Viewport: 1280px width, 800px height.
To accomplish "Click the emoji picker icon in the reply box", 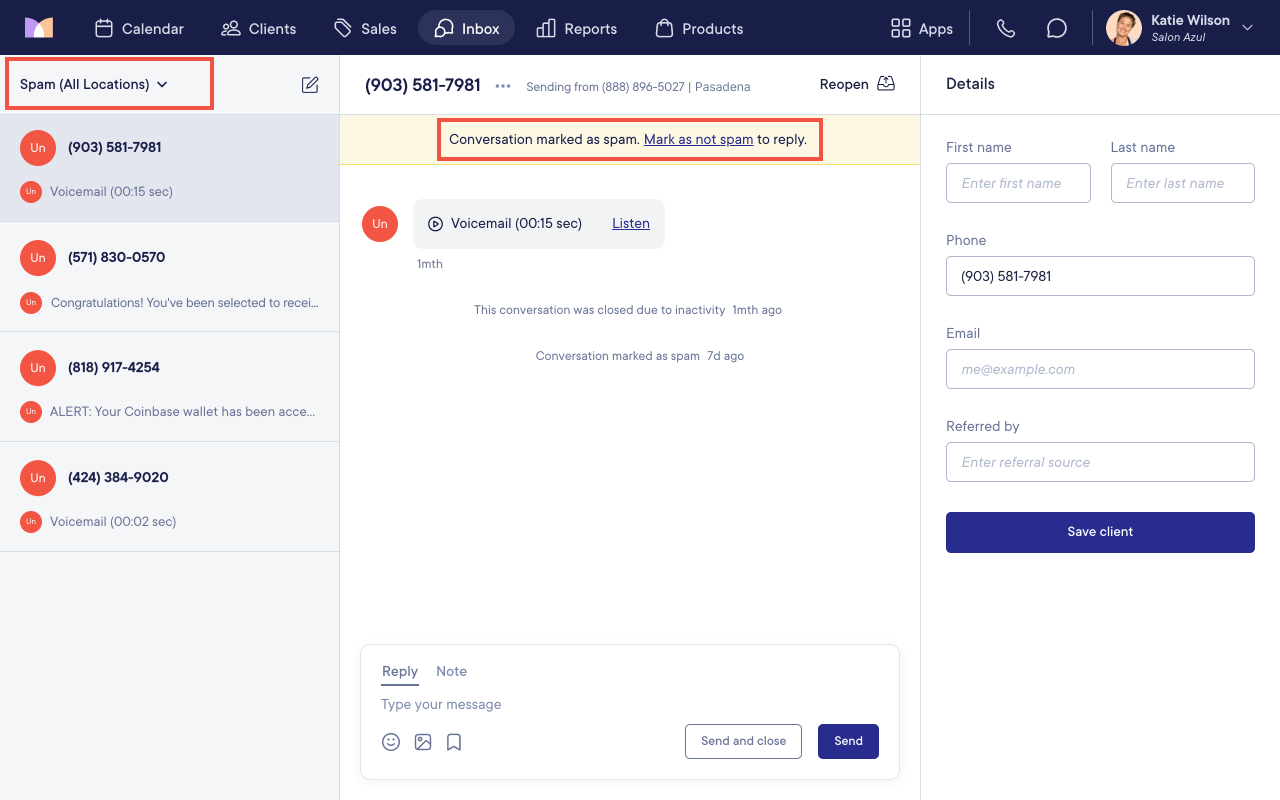I will pyautogui.click(x=391, y=742).
